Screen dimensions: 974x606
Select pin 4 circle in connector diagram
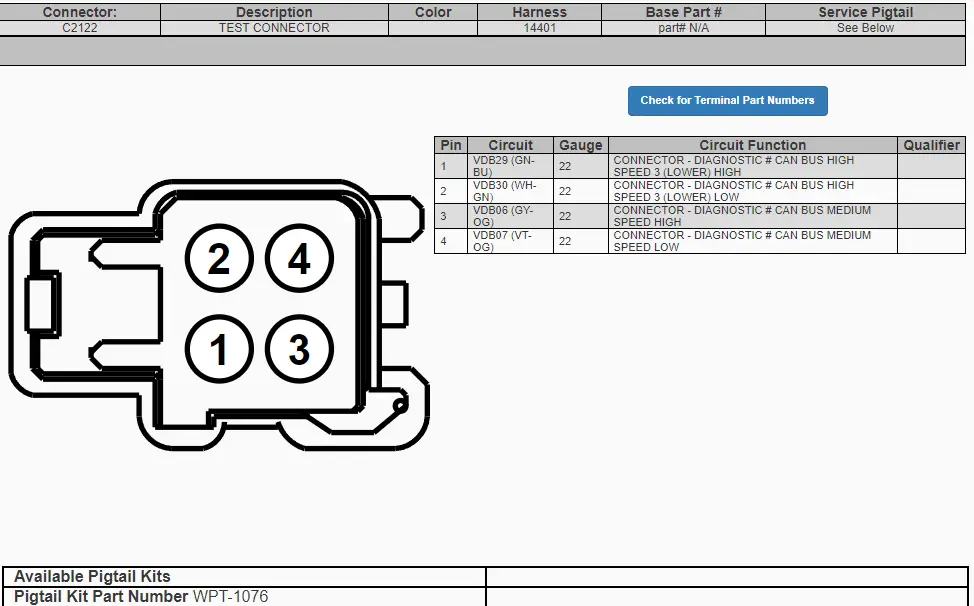(x=299, y=258)
